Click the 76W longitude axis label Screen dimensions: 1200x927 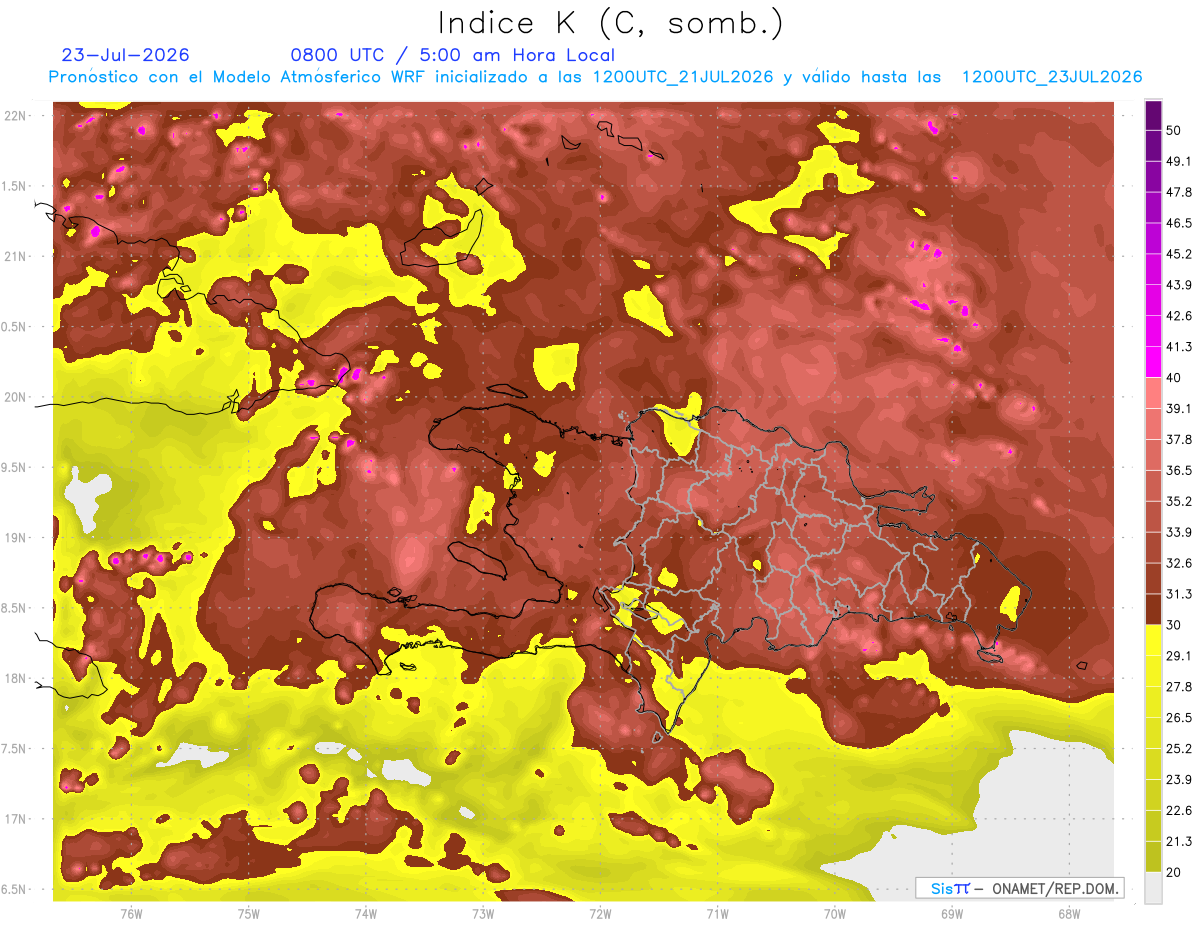click(131, 913)
